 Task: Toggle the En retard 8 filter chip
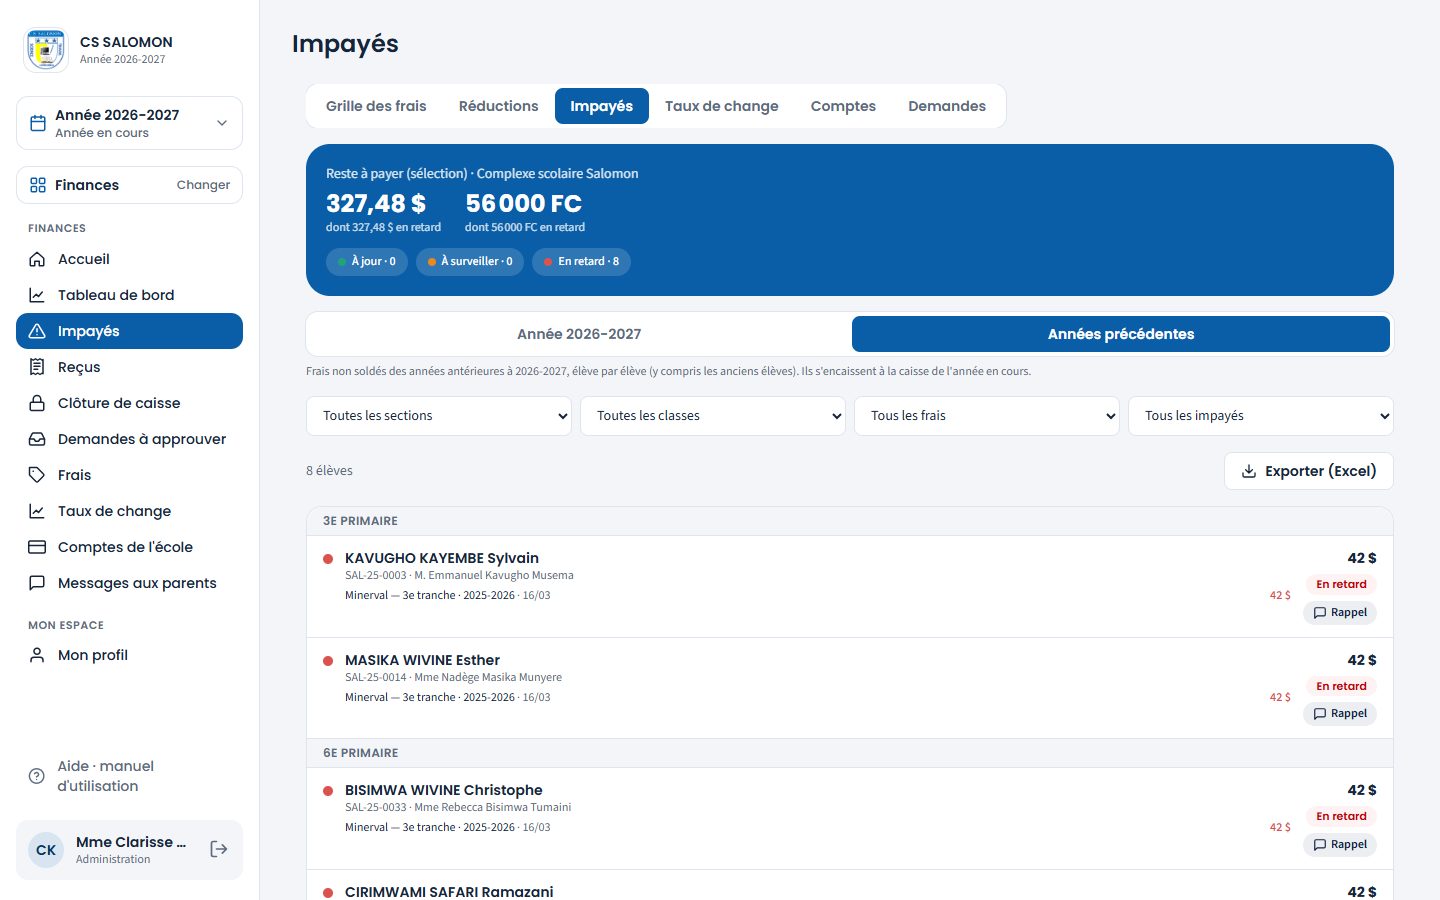click(x=581, y=261)
